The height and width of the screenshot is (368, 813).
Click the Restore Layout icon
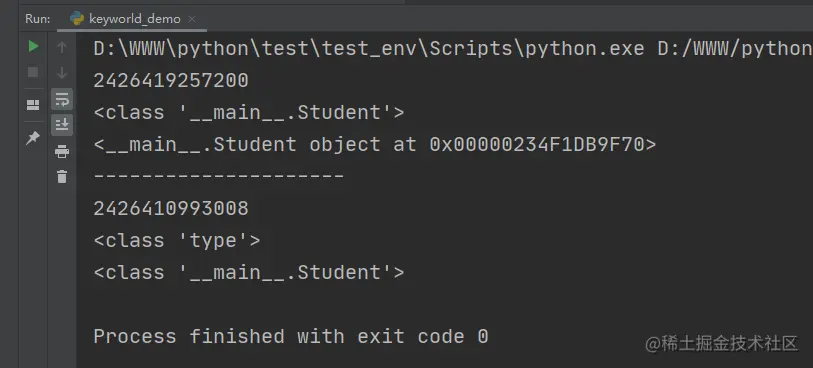click(x=33, y=105)
